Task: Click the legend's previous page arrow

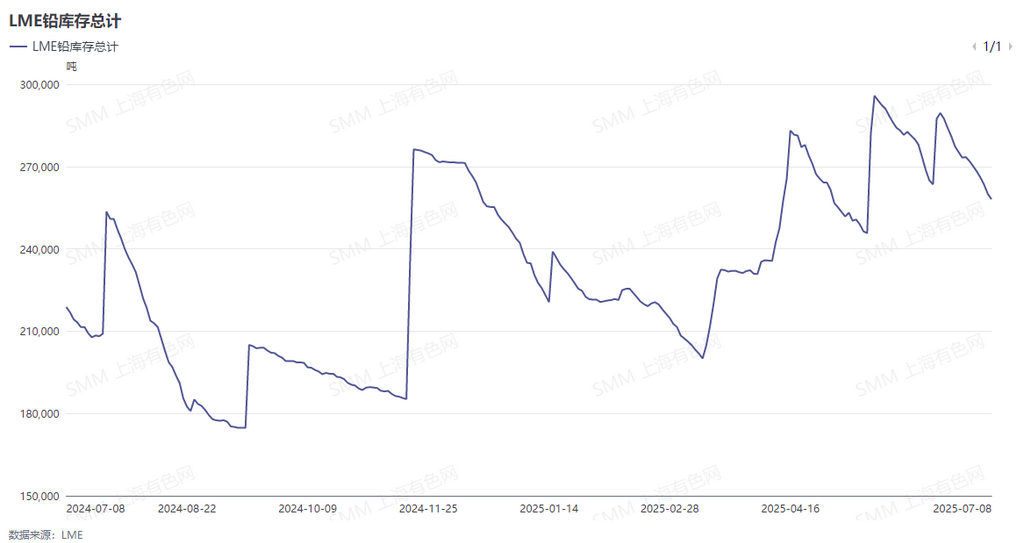Action: pyautogui.click(x=975, y=47)
